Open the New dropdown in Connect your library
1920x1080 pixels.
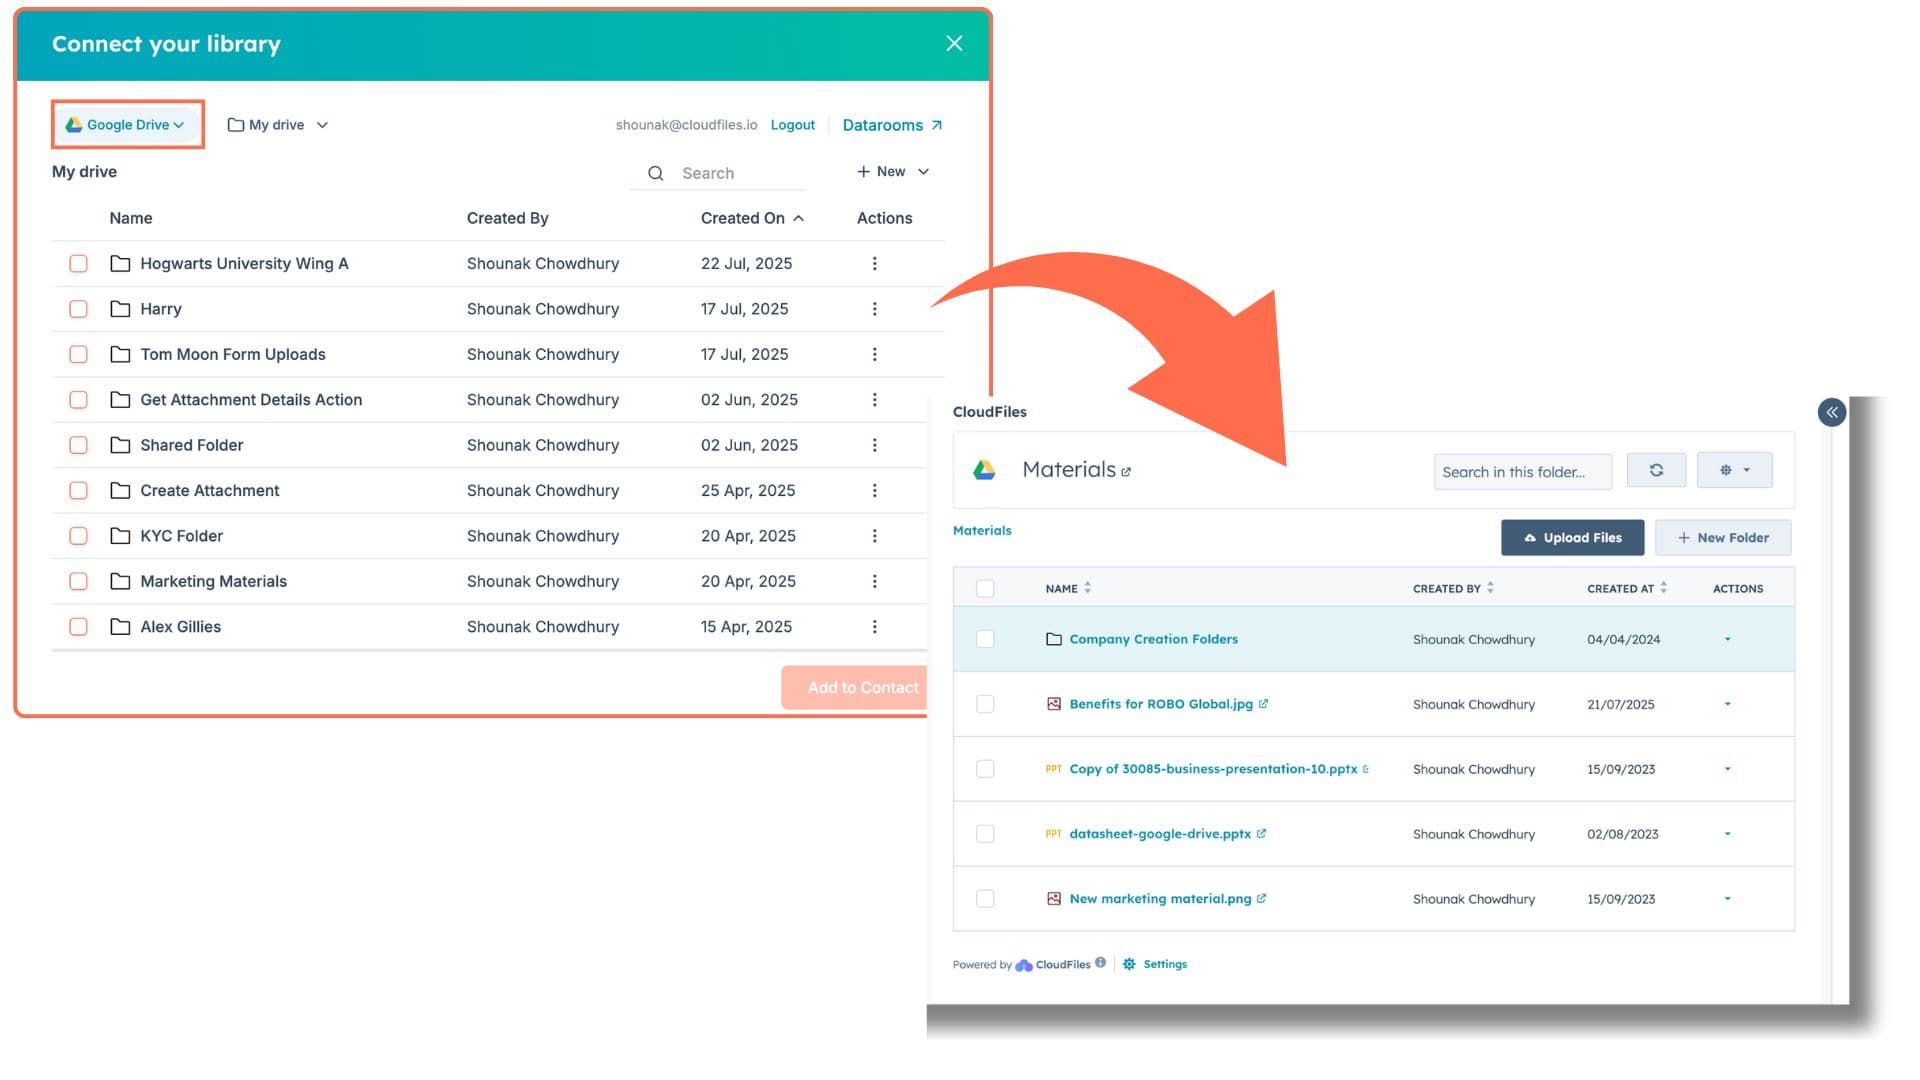click(891, 171)
